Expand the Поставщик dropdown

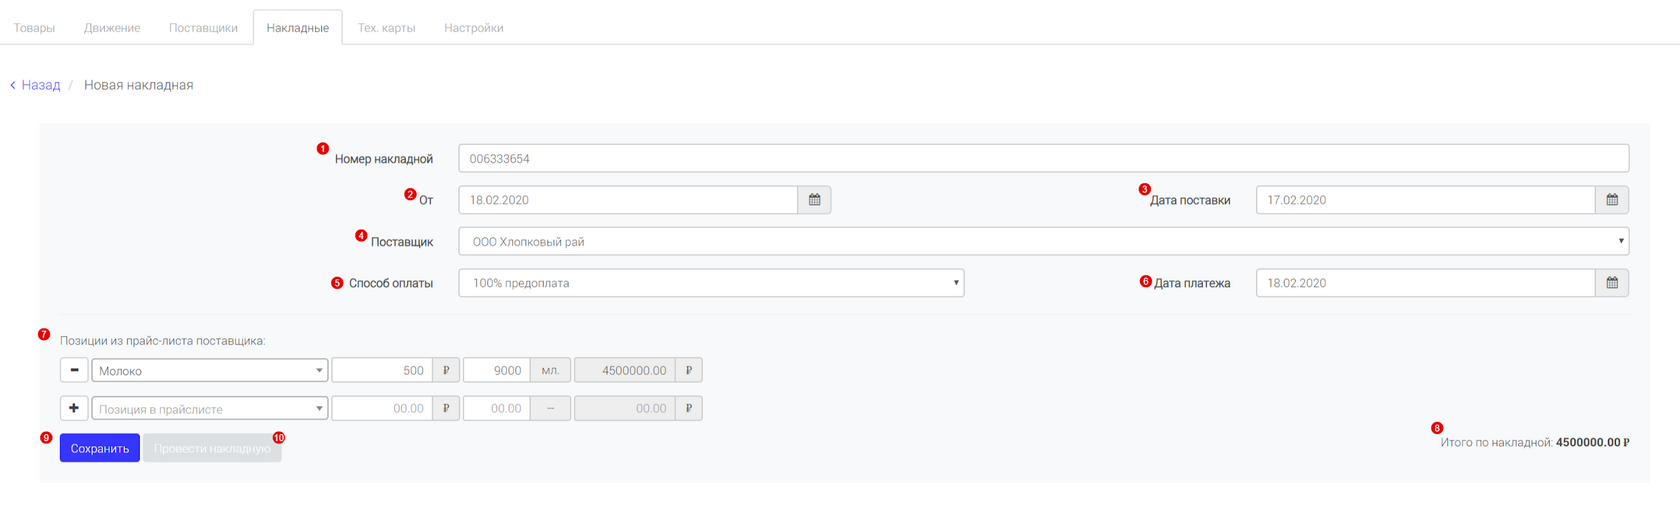[1043, 241]
